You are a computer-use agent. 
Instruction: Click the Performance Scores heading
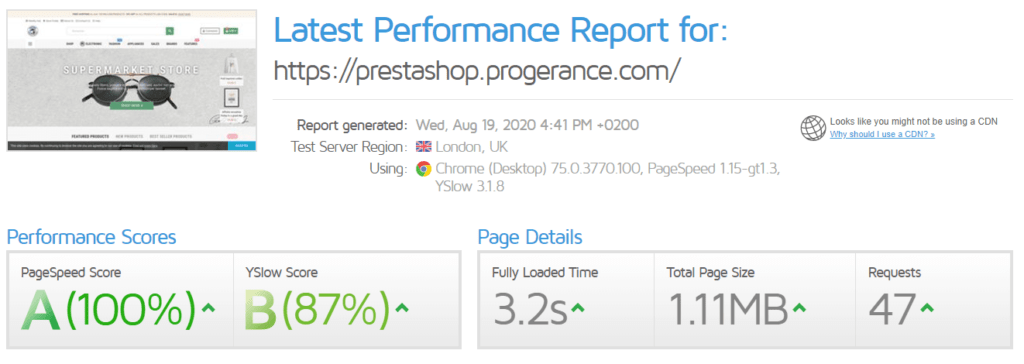click(x=91, y=237)
